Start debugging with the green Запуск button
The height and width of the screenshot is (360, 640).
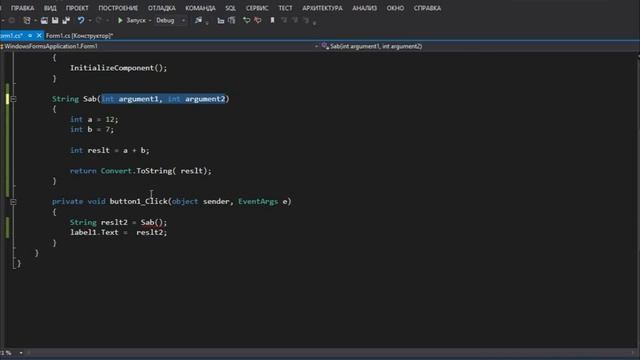131,20
